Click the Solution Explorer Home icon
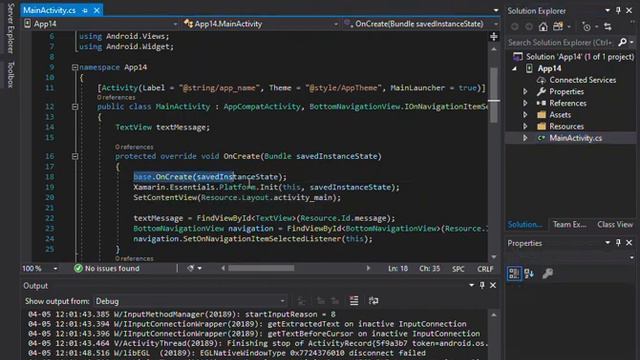Screen dimensions: 640x360 543,27
